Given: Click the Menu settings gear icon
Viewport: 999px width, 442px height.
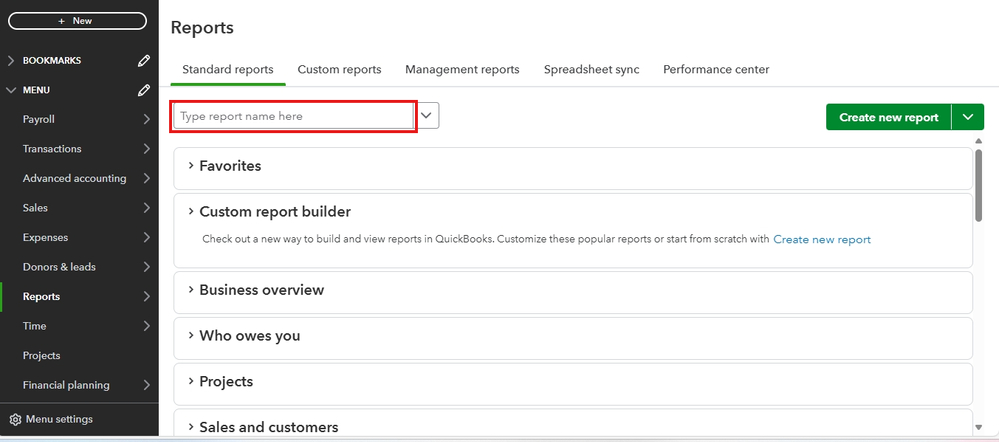Looking at the screenshot, I should [15, 419].
